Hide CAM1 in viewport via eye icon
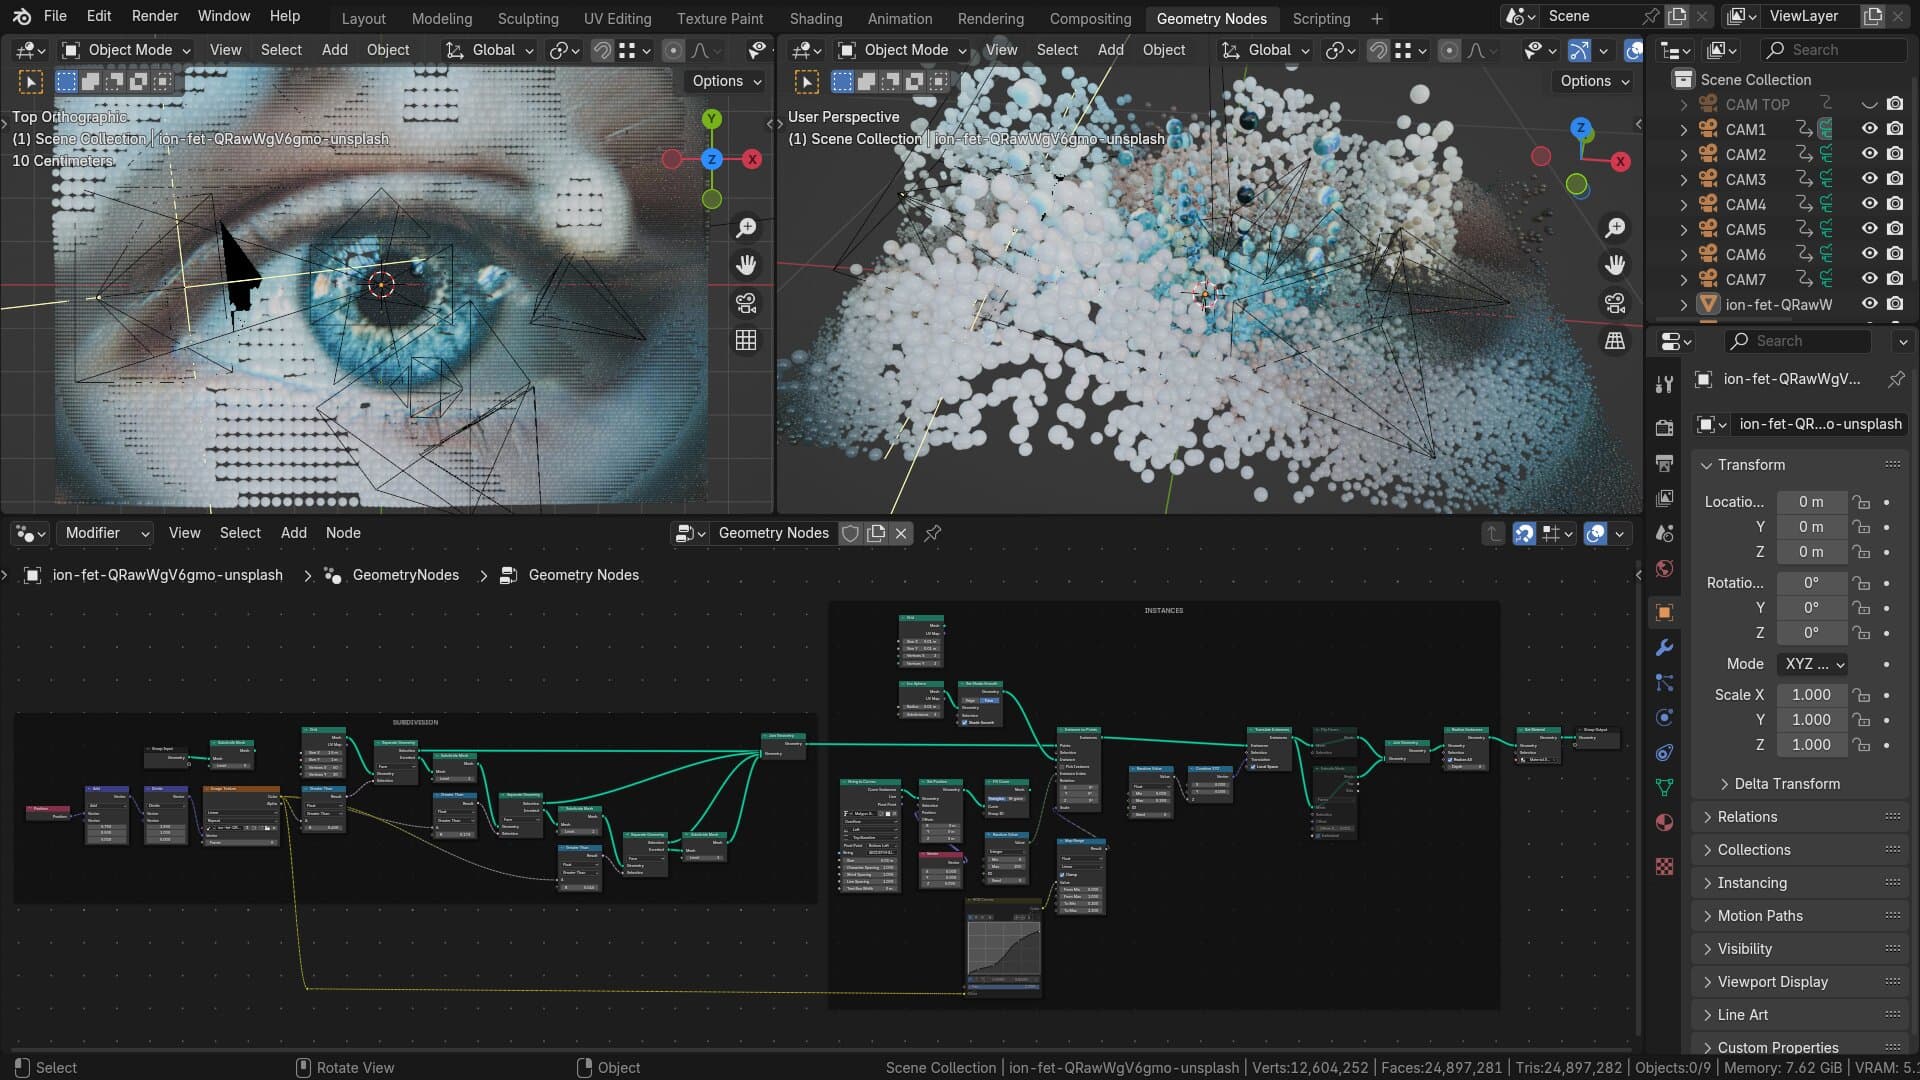The height and width of the screenshot is (1080, 1920). click(1869, 129)
